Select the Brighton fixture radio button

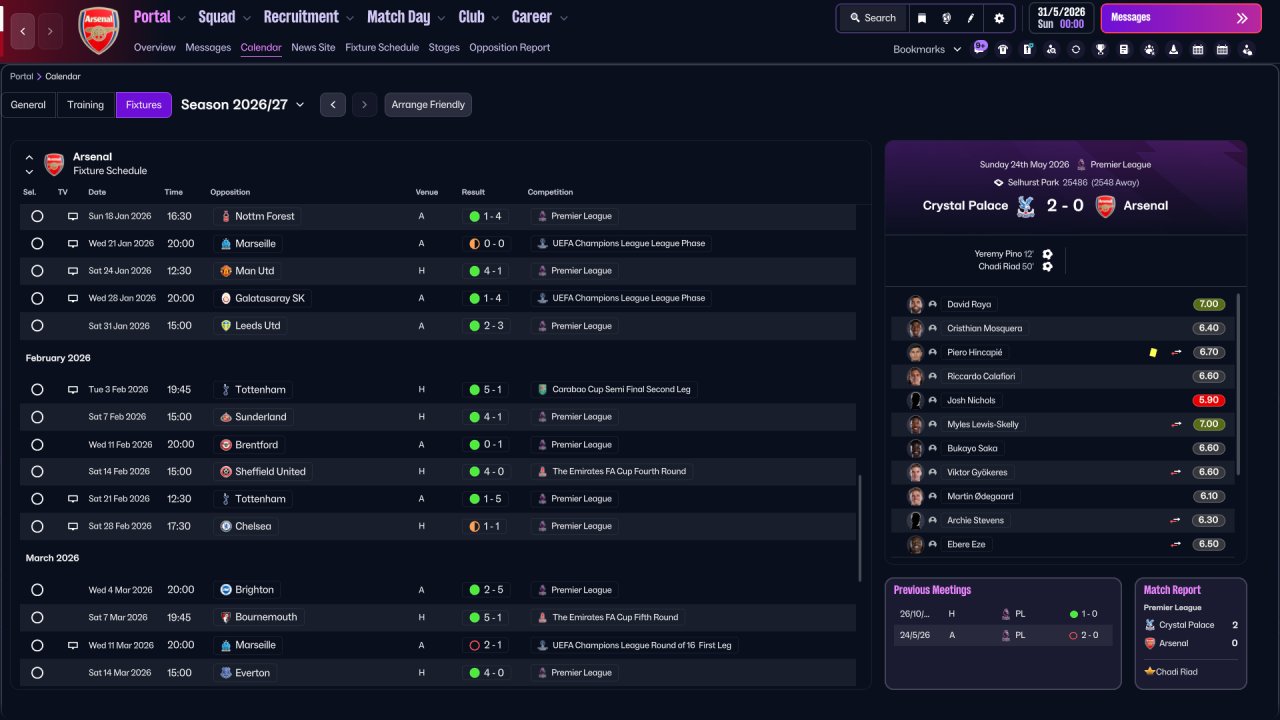pyautogui.click(x=37, y=590)
